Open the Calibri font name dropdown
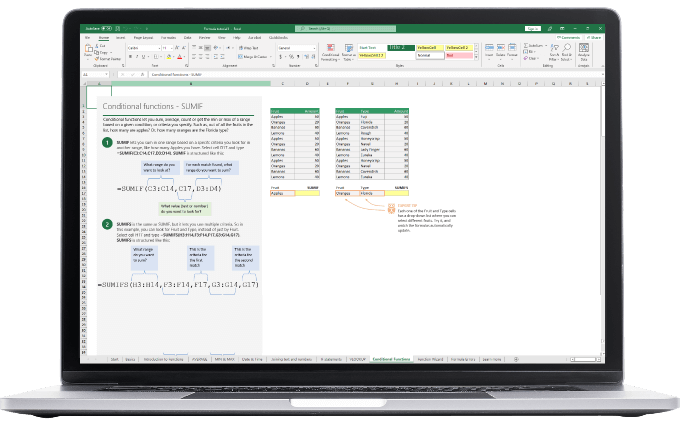This screenshot has width=683, height=435. (144, 48)
